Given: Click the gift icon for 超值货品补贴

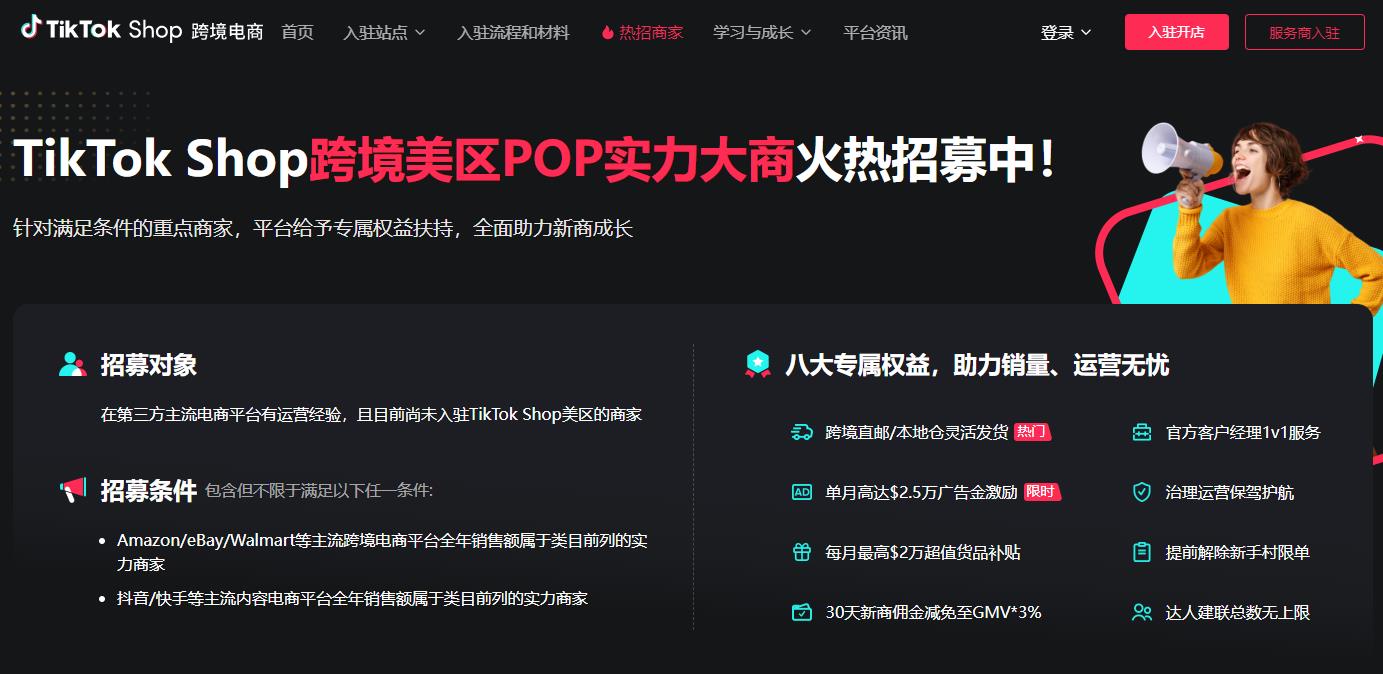Looking at the screenshot, I should [802, 552].
